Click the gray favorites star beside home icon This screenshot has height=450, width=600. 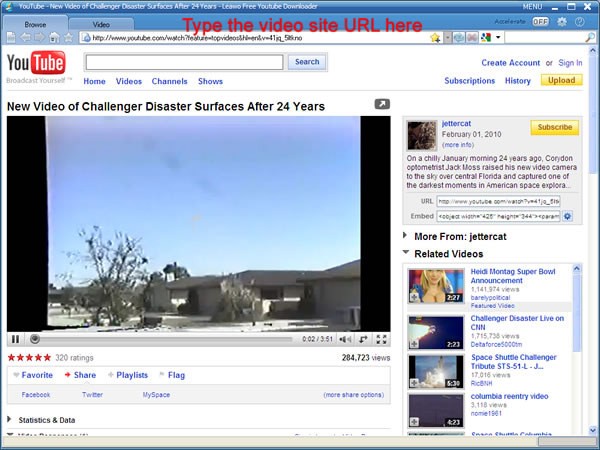(x=68, y=38)
